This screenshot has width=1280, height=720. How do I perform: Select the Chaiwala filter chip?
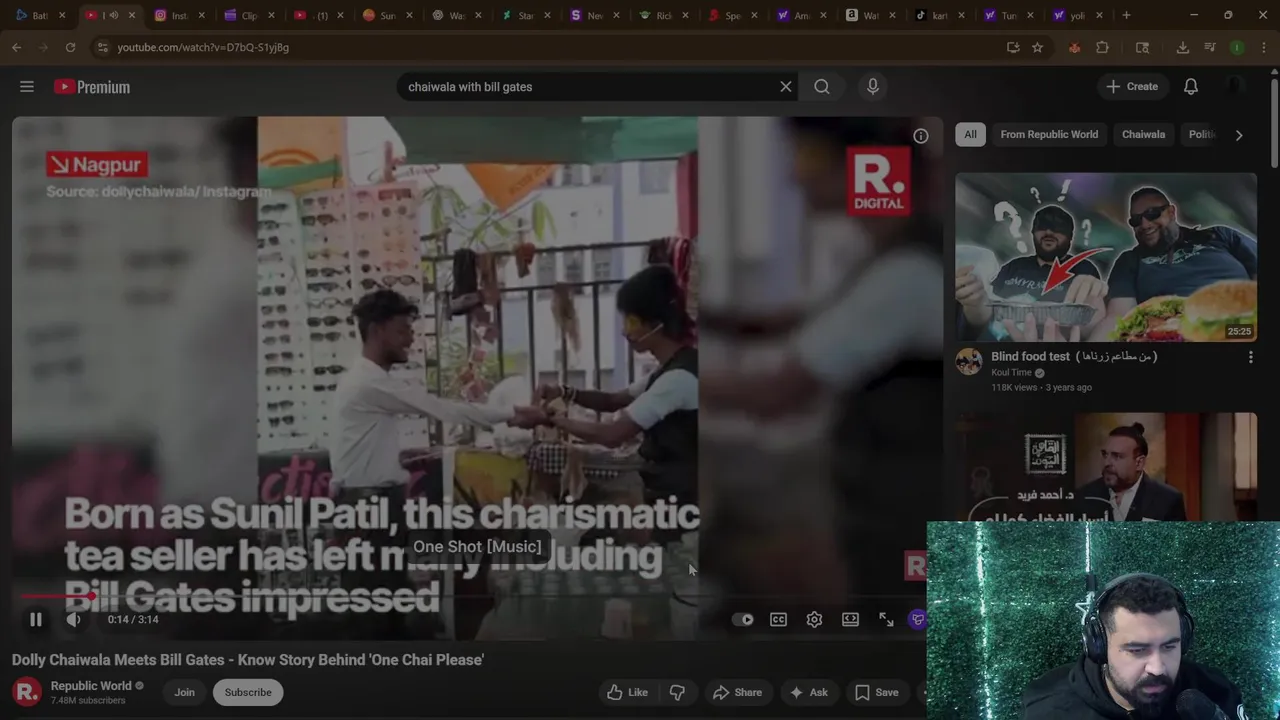1143,135
